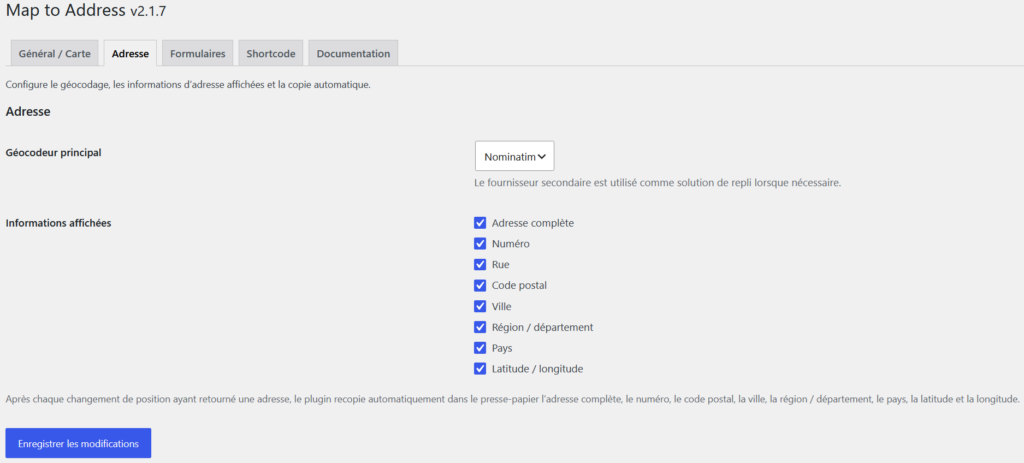Click the Latitude / longitude label text

(537, 369)
